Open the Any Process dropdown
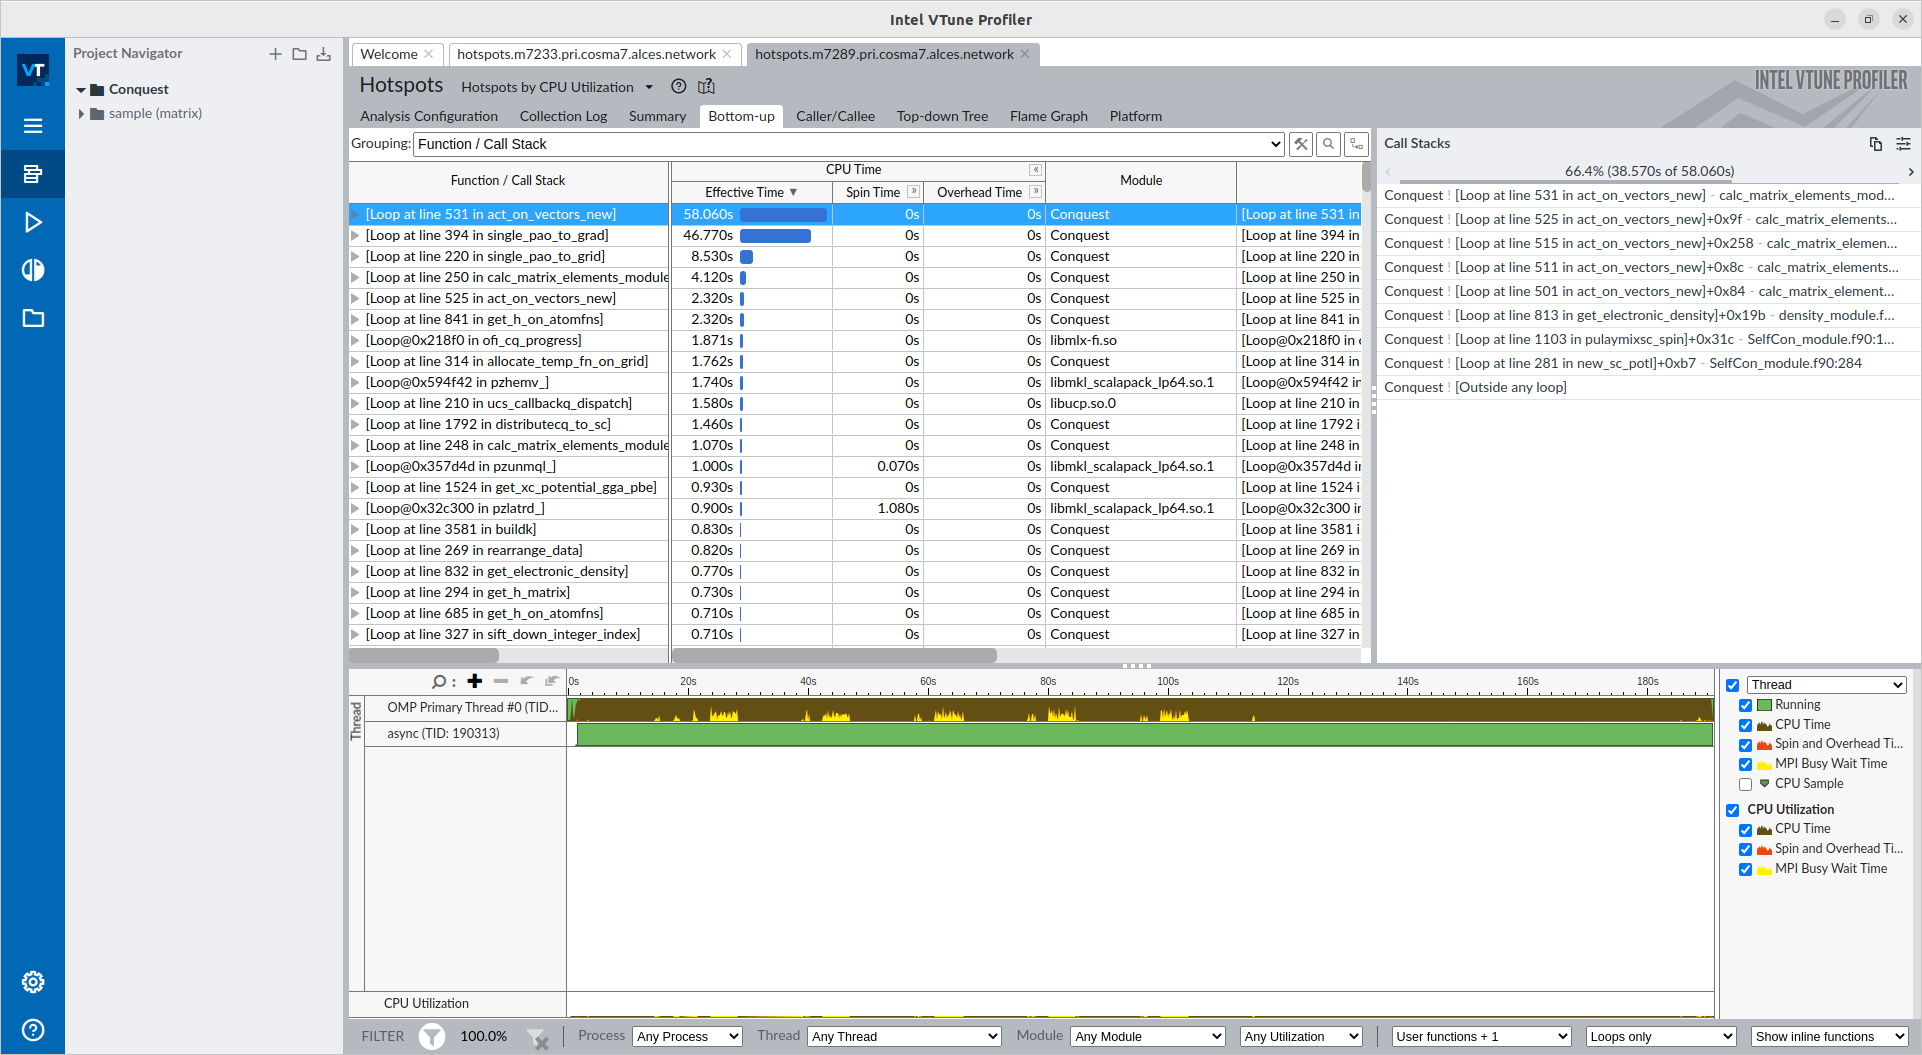This screenshot has height=1055, width=1922. pos(687,1036)
